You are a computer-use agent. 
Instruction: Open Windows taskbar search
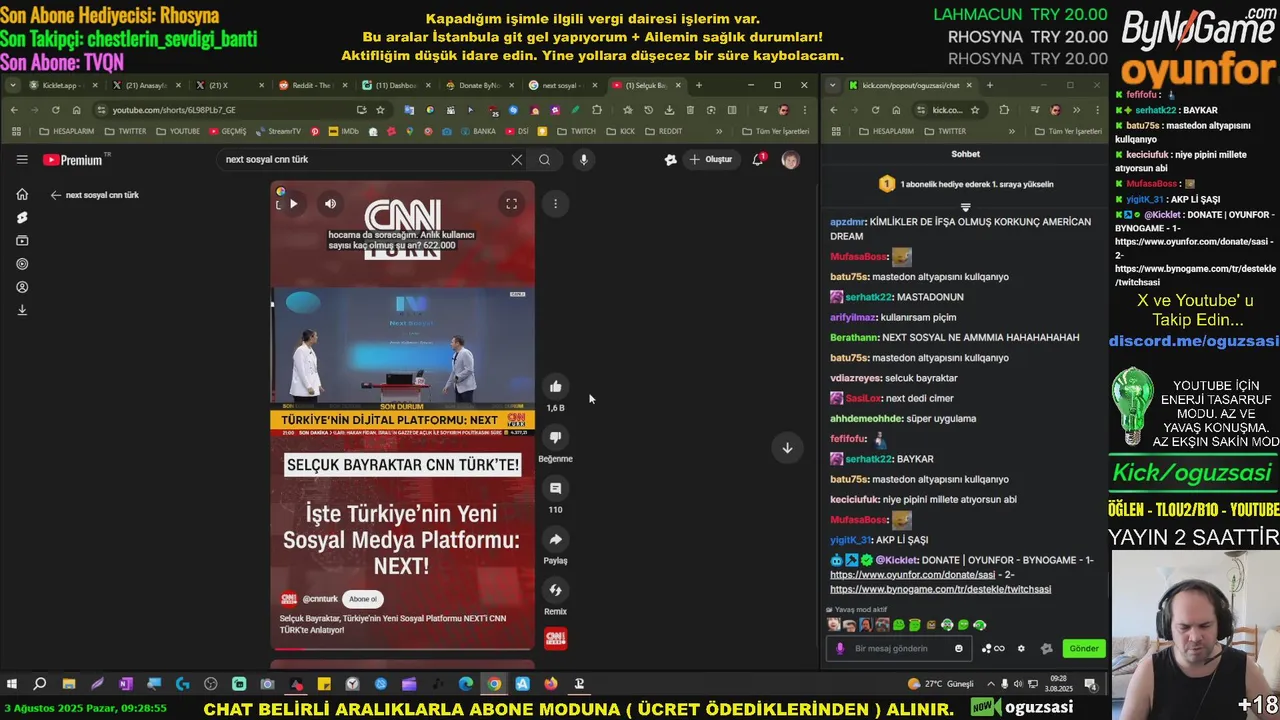tap(40, 684)
